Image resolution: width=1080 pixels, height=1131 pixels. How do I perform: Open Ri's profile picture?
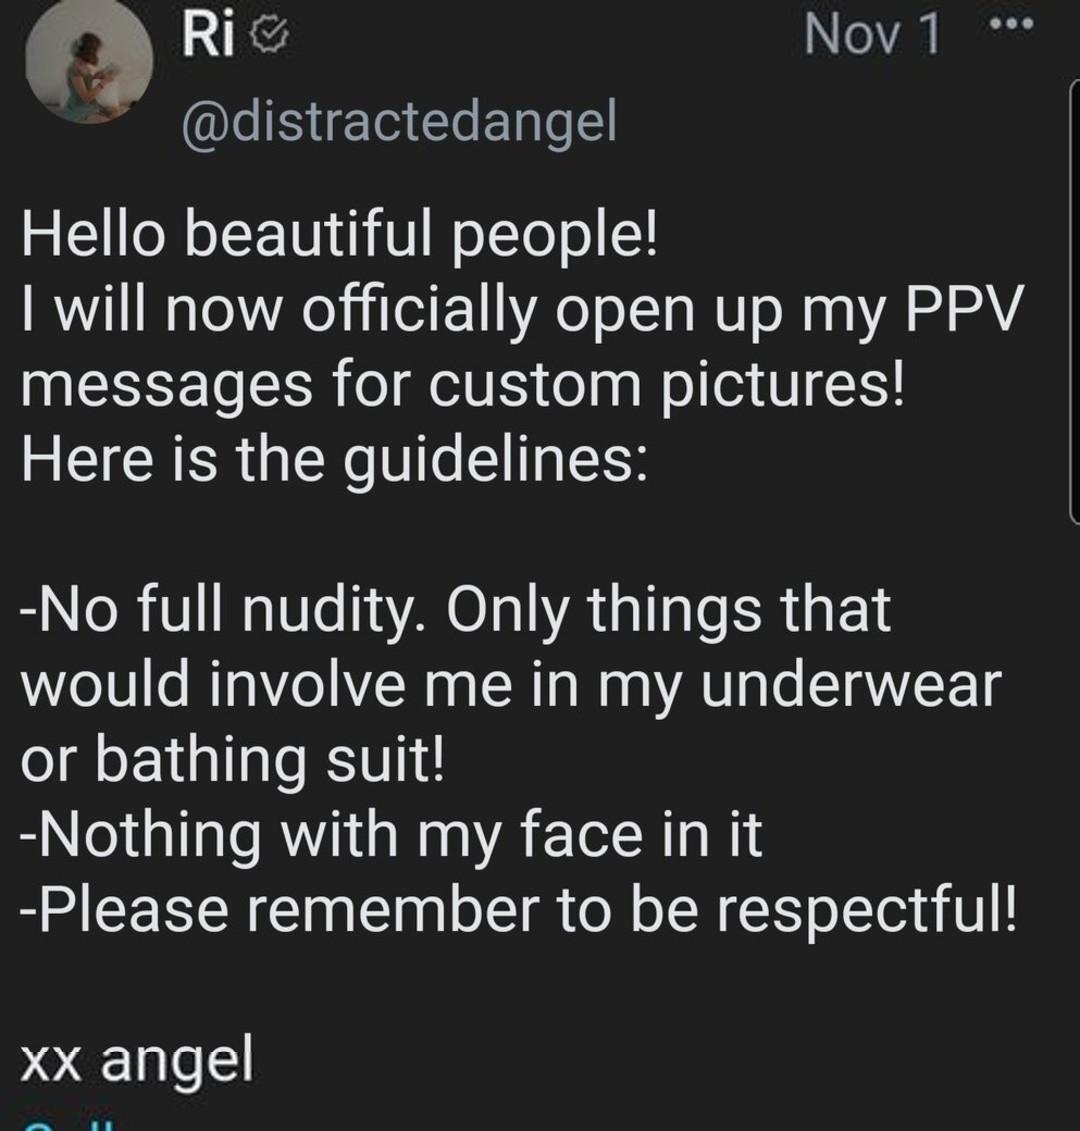point(89,62)
